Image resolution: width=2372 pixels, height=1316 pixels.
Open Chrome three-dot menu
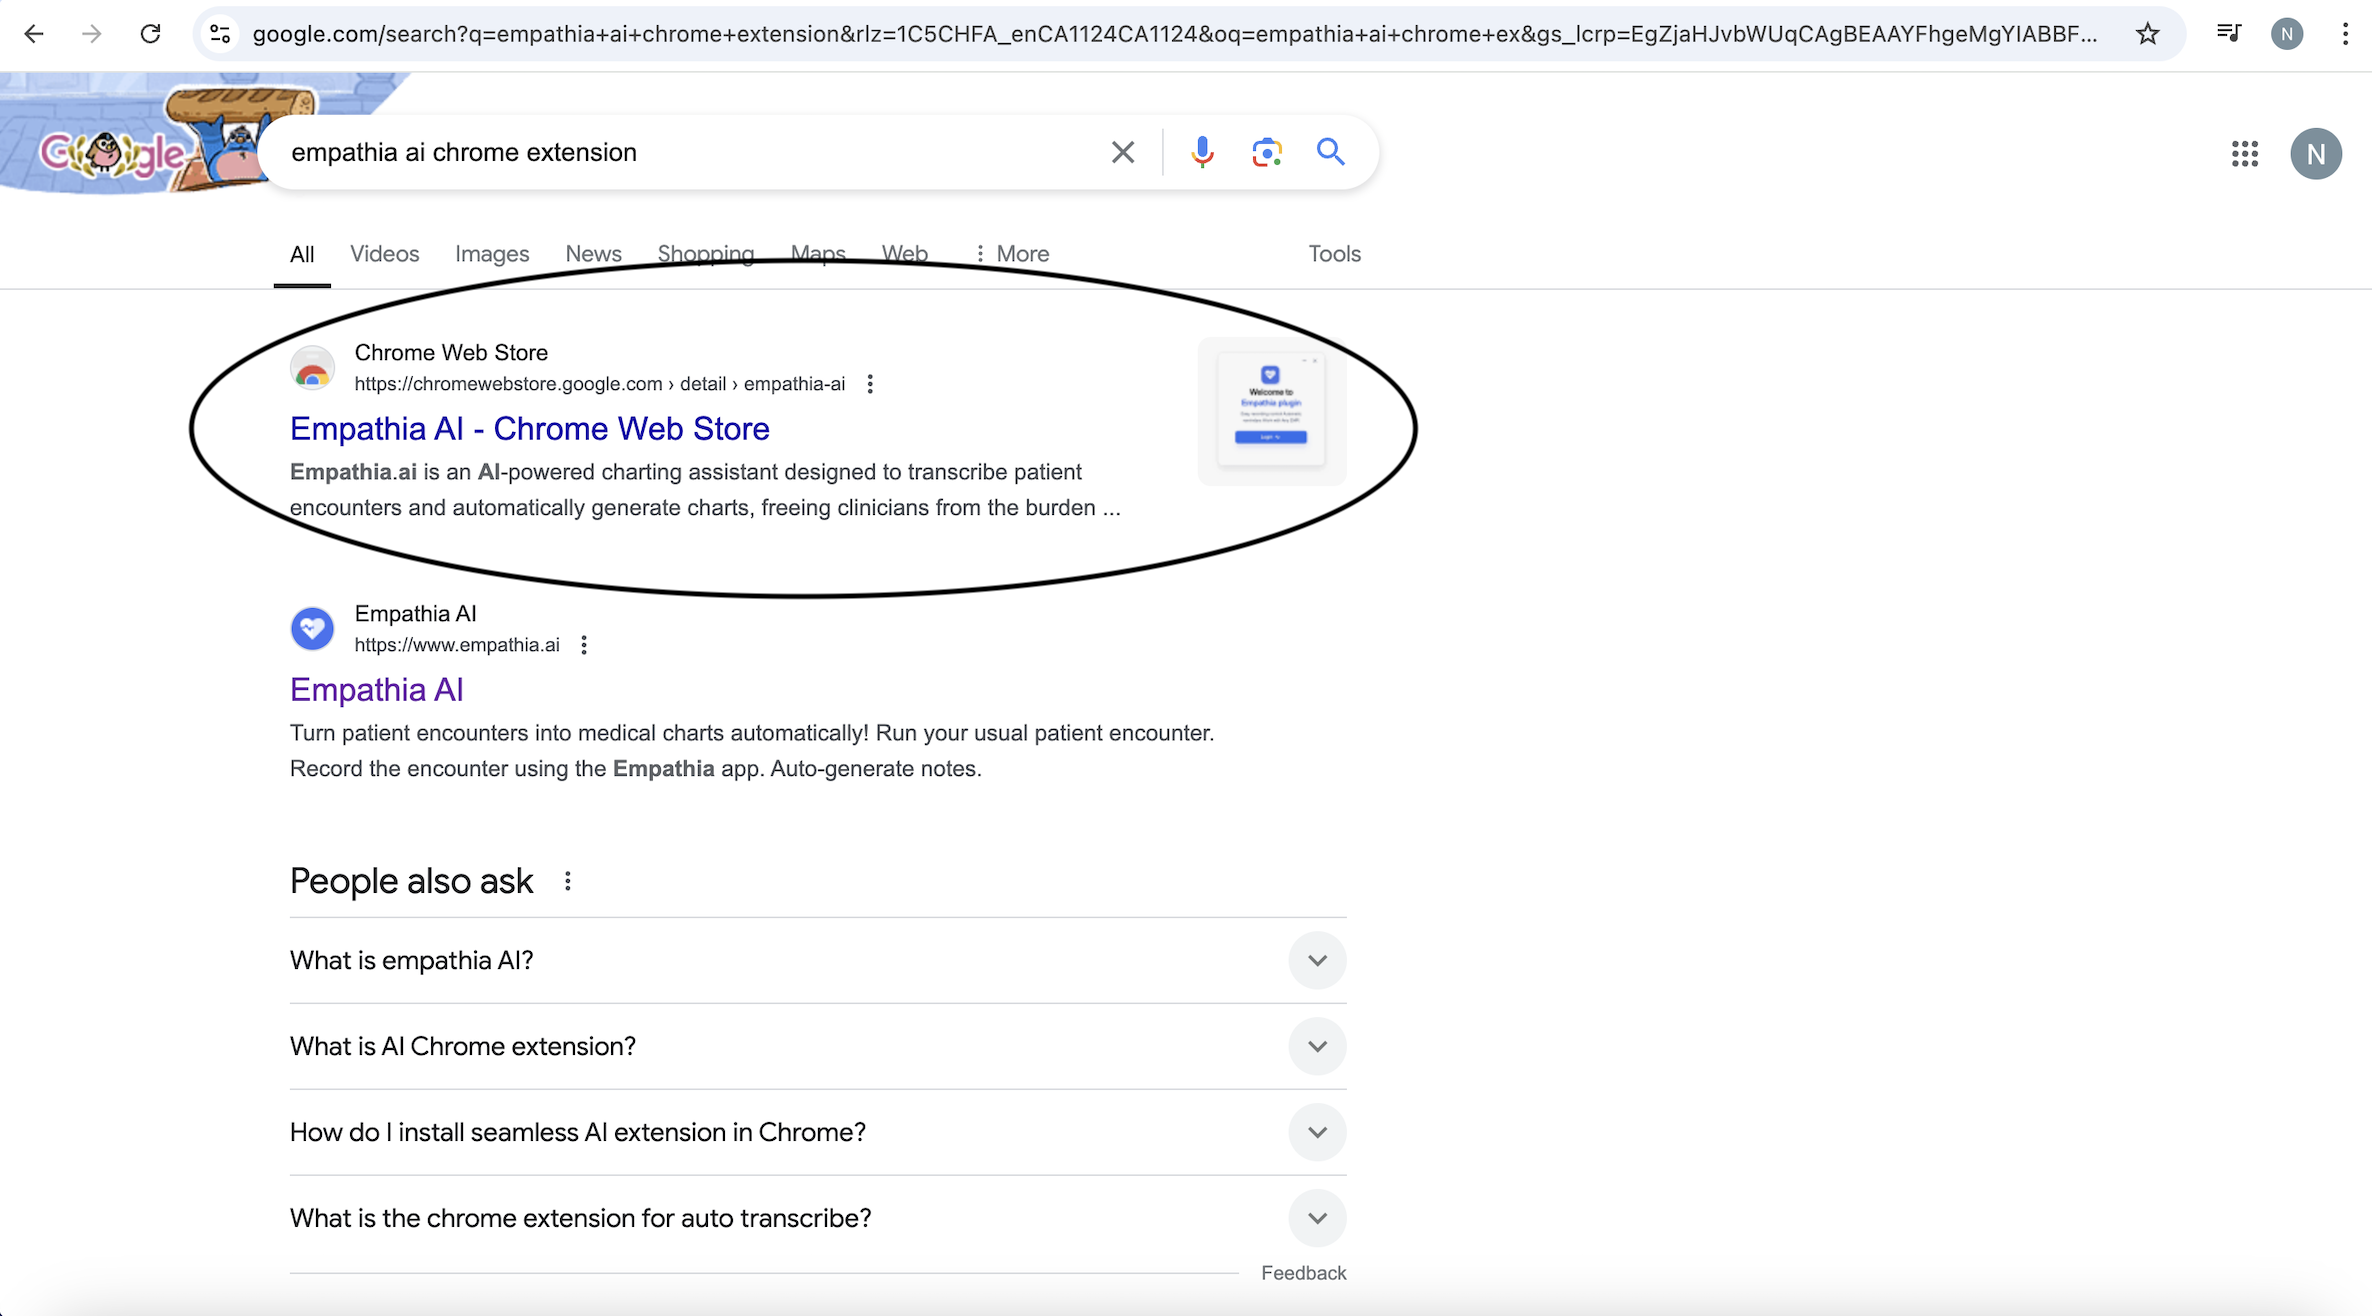(2344, 34)
